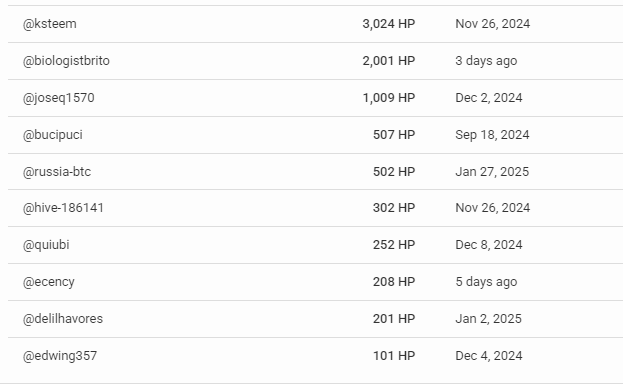Open the @russia-btc account link
Viewport: 623px width, 384px height.
pos(57,172)
